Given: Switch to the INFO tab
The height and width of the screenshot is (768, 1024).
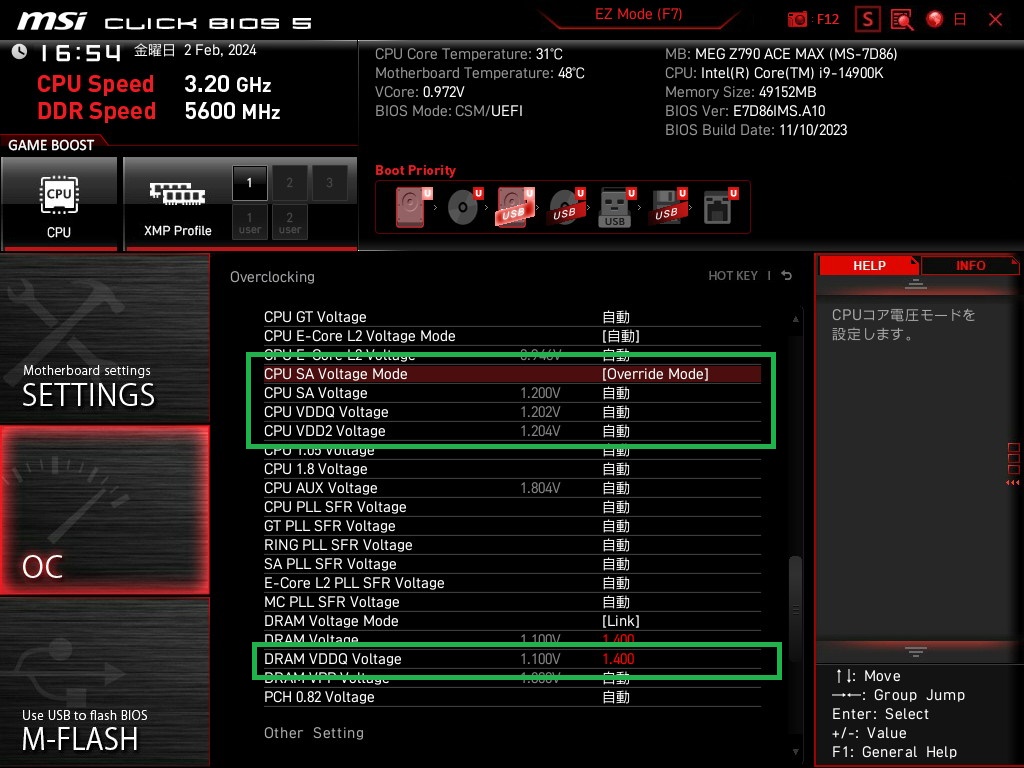Looking at the screenshot, I should (x=970, y=266).
